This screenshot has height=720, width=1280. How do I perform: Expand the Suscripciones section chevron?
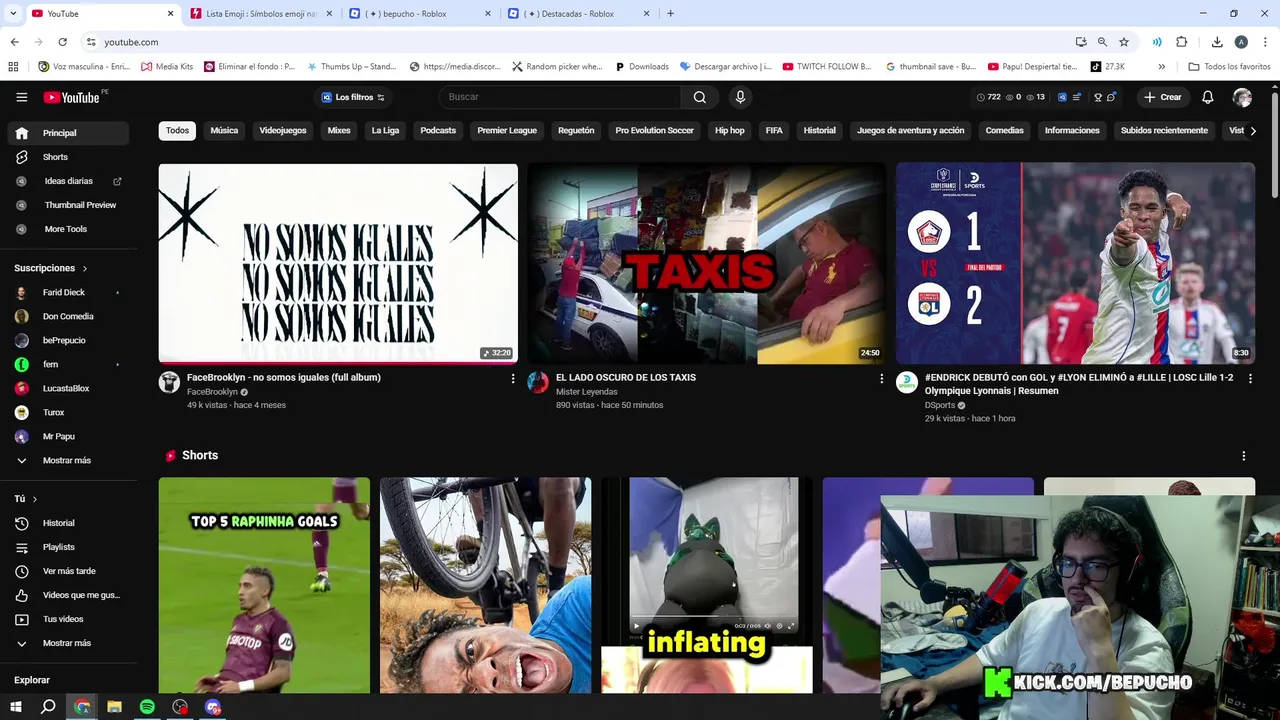85,268
